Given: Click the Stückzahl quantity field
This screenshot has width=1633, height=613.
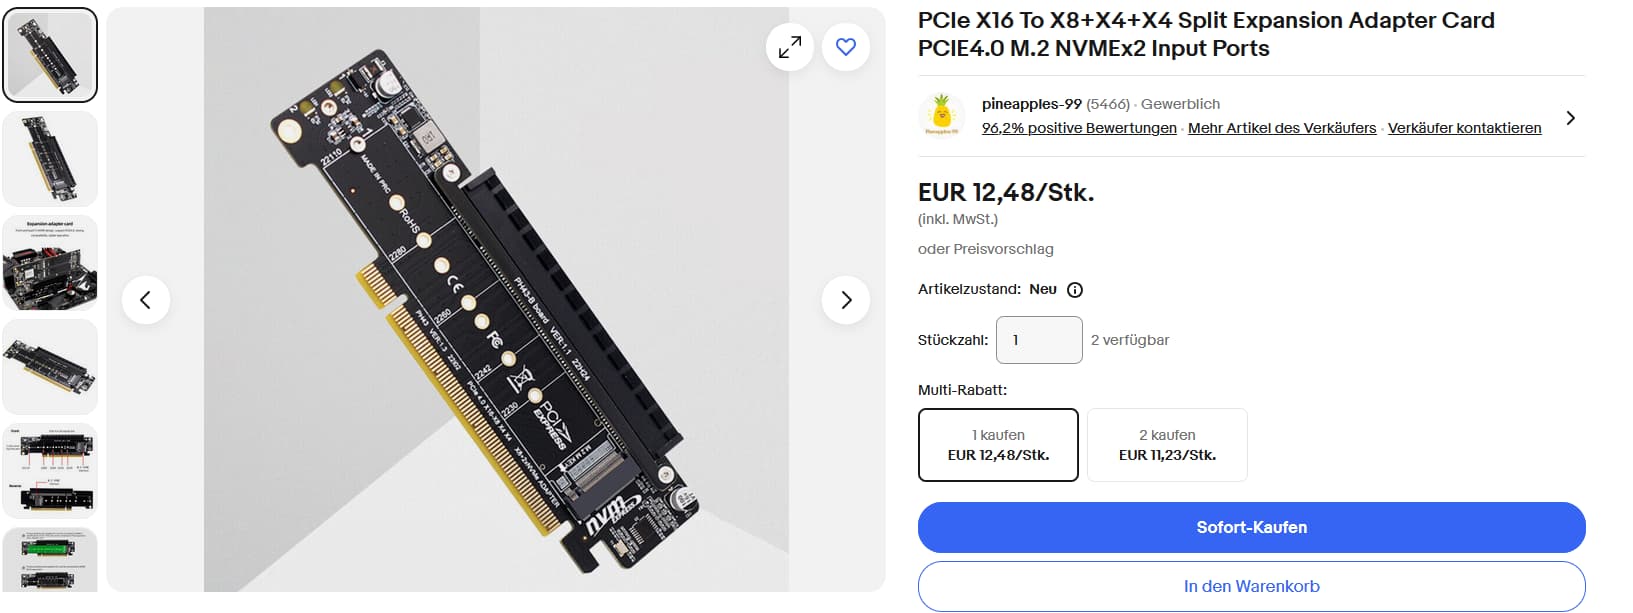Looking at the screenshot, I should (x=1040, y=340).
